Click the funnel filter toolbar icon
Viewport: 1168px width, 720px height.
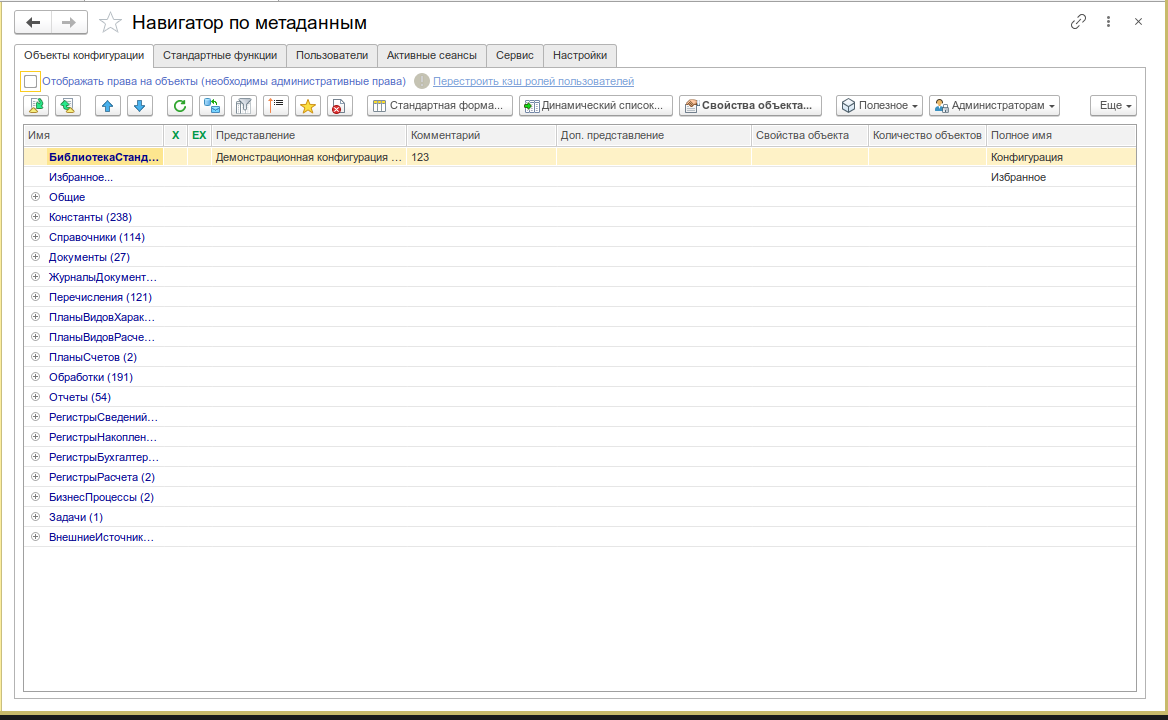point(244,106)
